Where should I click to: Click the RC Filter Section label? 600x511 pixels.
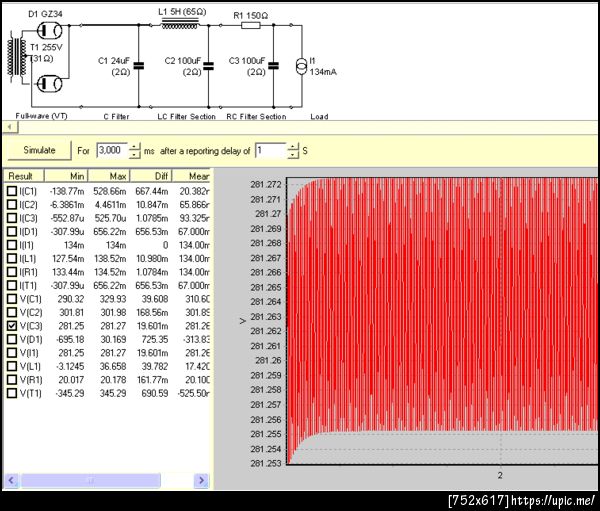(256, 116)
